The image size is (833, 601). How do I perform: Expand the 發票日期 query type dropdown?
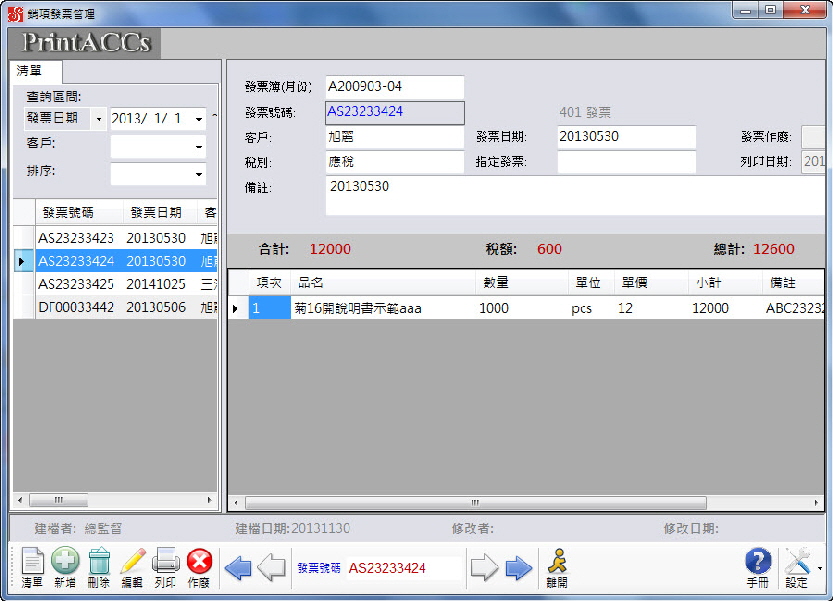[98, 119]
